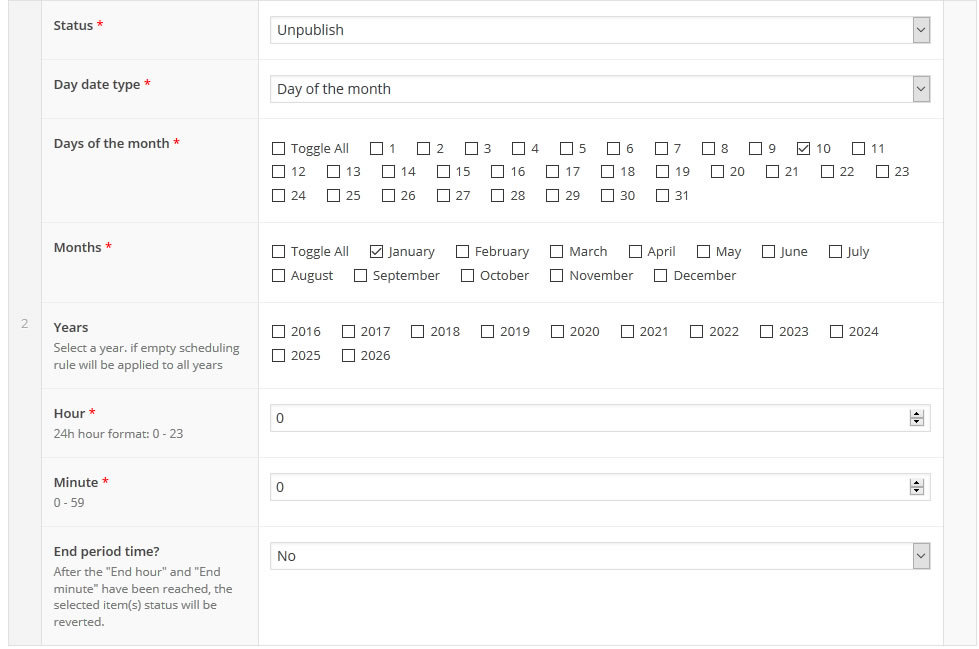Tick day 31 checkbox
This screenshot has width=979, height=649.
coord(662,196)
